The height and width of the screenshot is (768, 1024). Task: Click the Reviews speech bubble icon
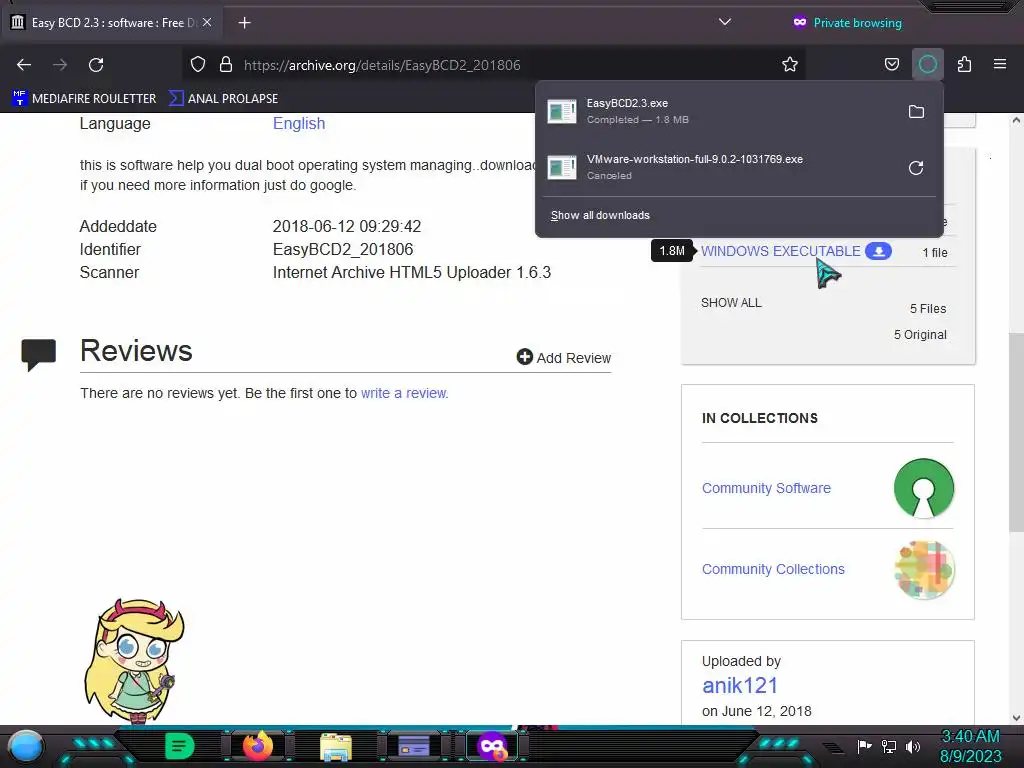click(x=39, y=355)
